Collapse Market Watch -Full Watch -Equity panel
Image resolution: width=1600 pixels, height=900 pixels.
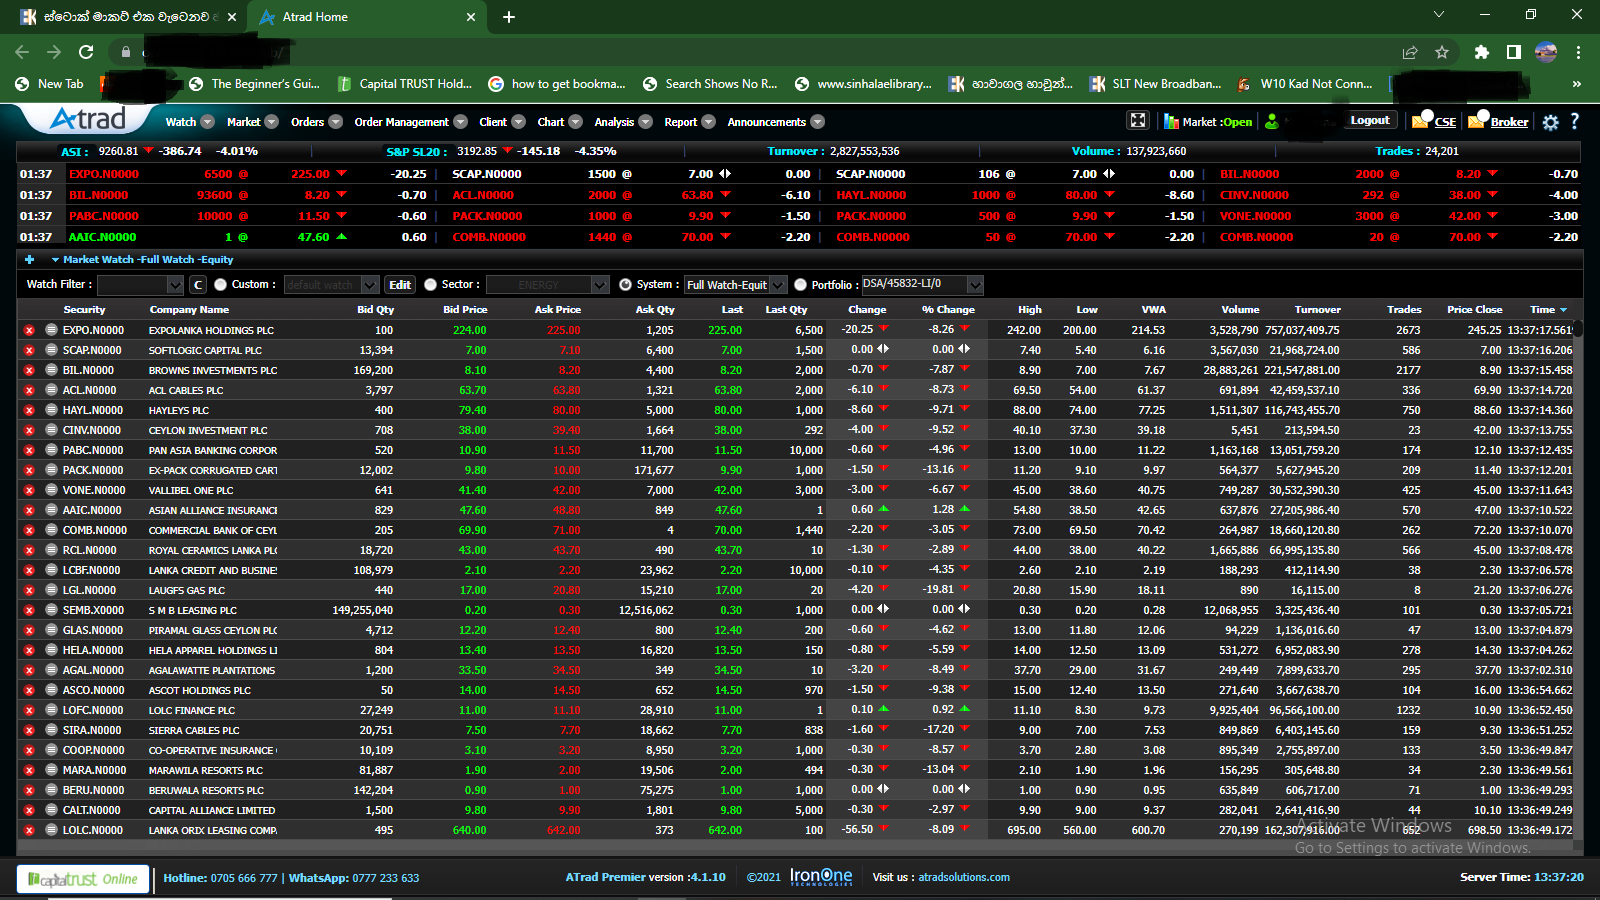tap(55, 259)
